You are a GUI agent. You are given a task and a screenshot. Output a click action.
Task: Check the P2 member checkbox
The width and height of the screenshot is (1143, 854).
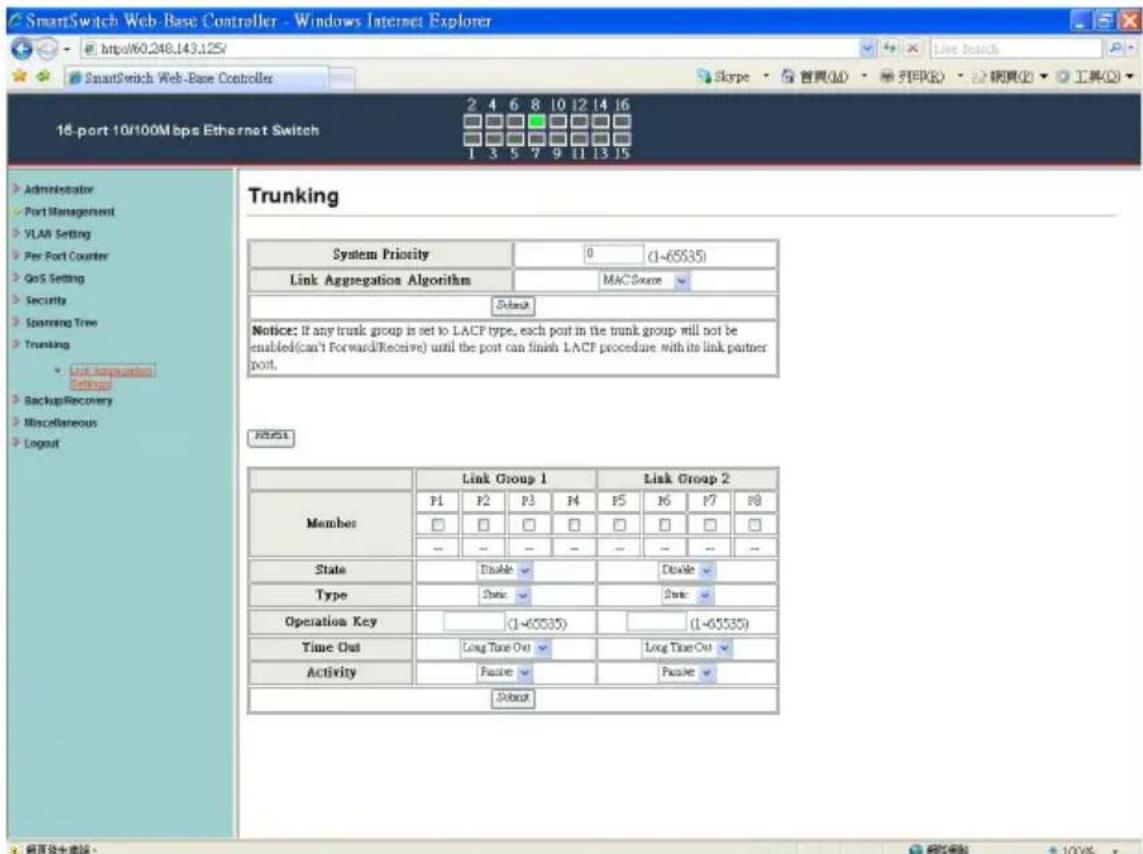[x=483, y=525]
